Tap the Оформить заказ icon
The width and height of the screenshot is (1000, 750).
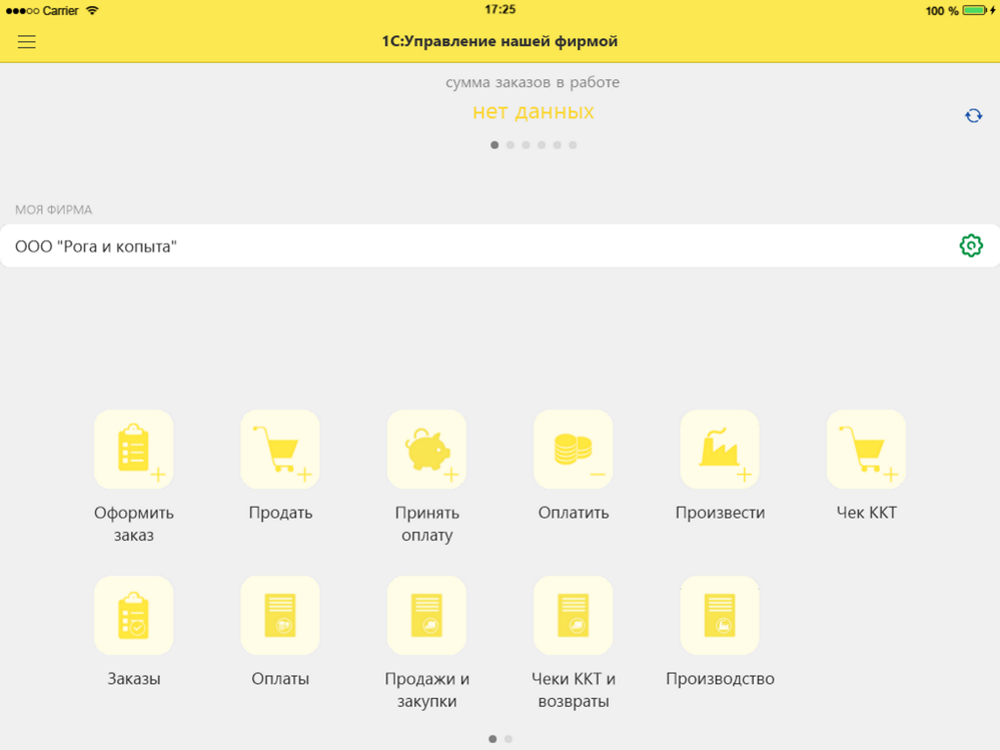tap(134, 449)
